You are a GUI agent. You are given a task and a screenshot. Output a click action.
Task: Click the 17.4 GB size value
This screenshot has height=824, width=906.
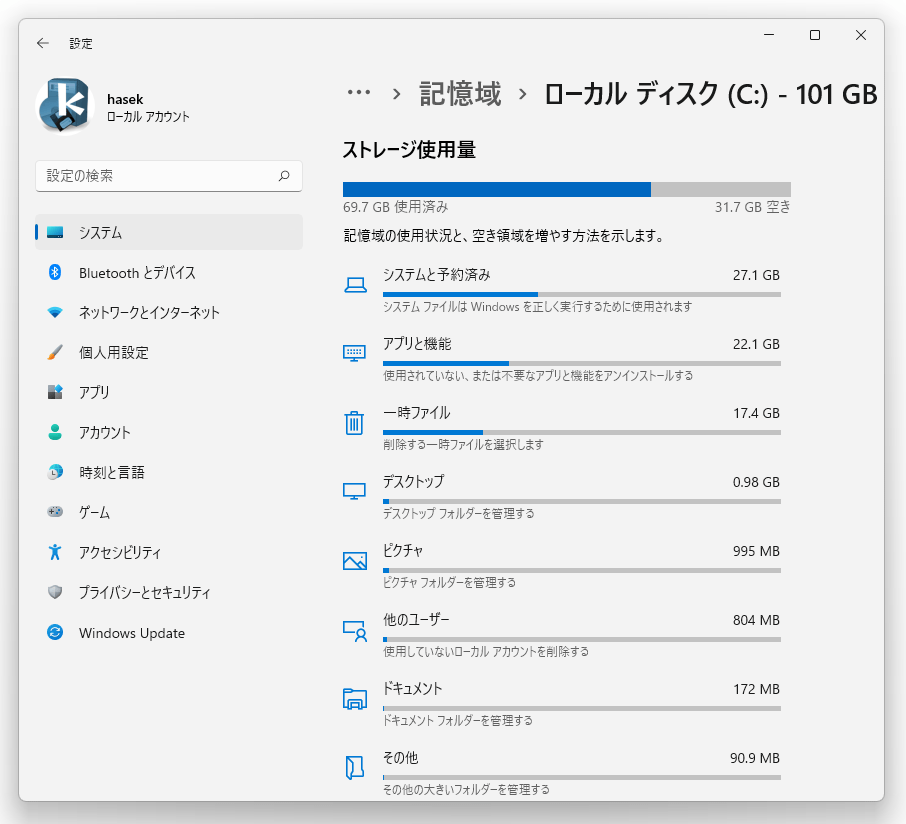click(756, 413)
